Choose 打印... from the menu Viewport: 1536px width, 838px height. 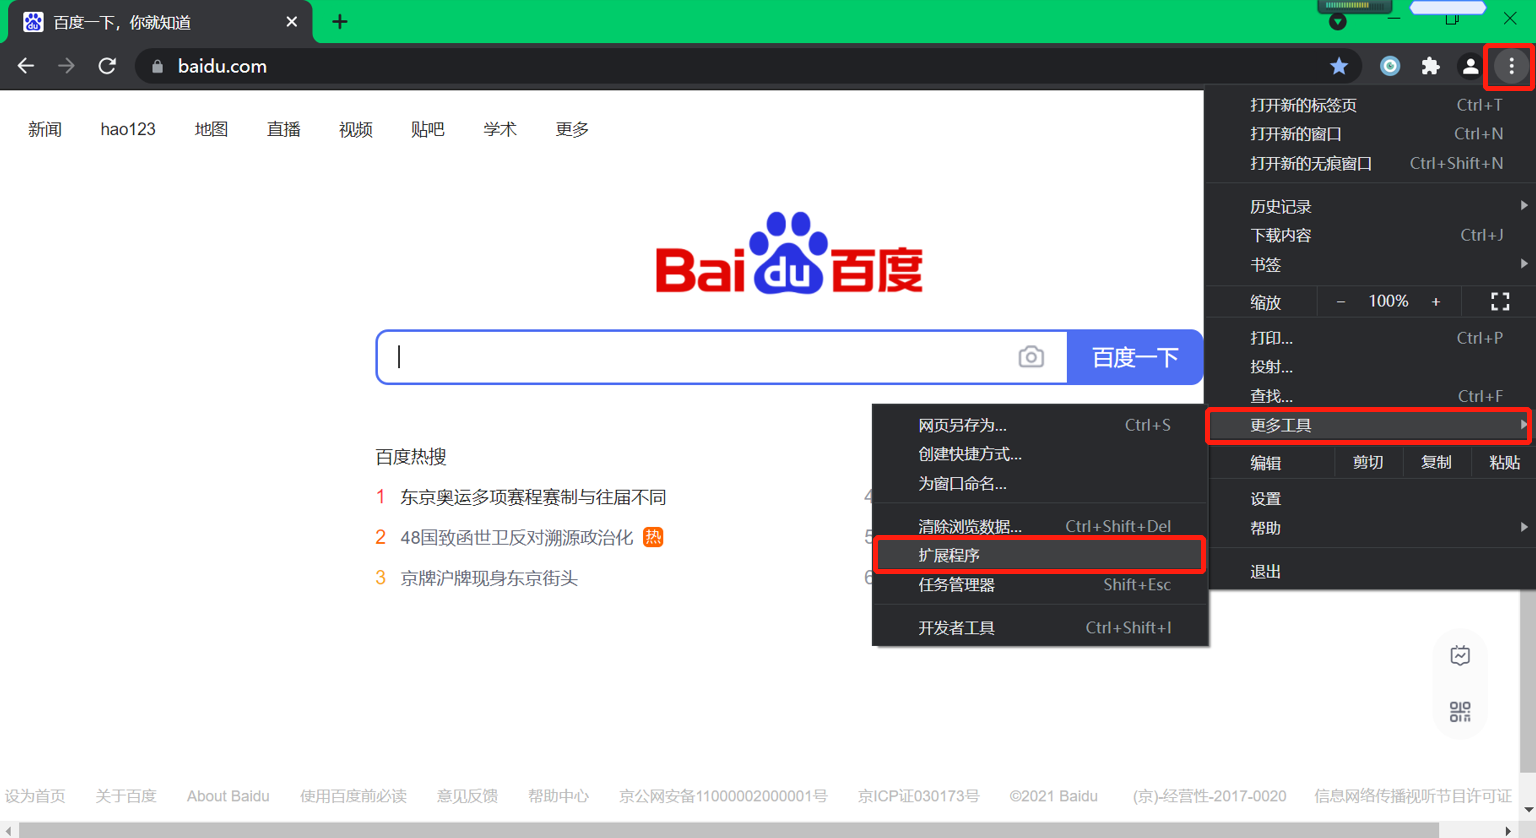[x=1369, y=338]
